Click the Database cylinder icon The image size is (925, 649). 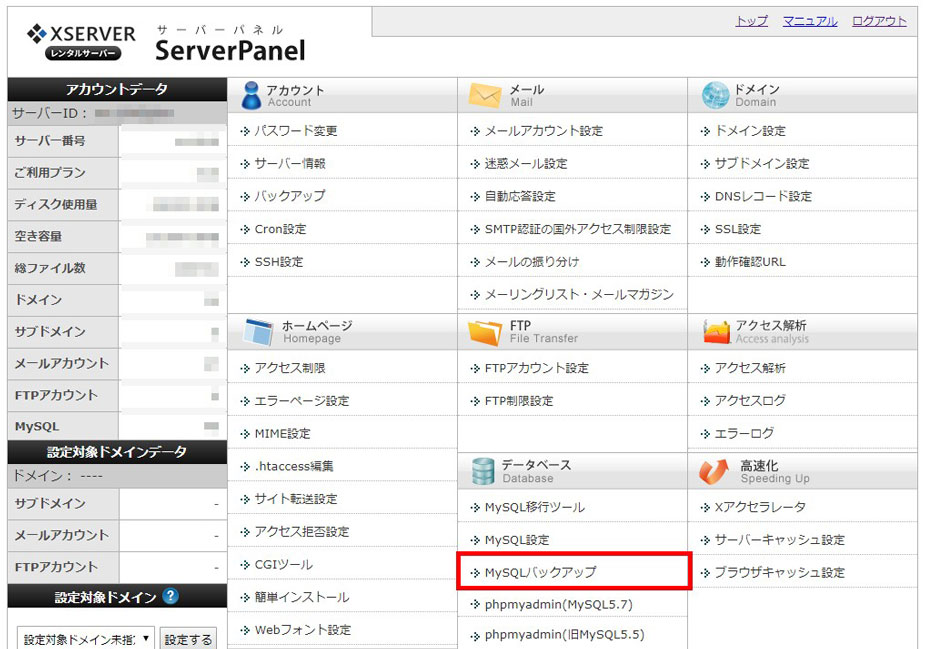click(483, 471)
